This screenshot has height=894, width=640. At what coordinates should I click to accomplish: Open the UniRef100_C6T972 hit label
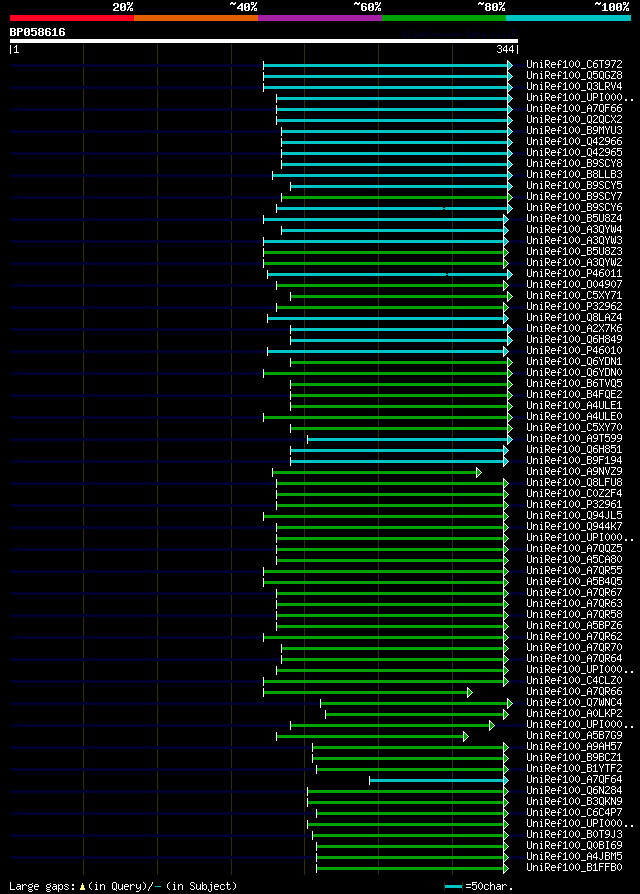coord(574,64)
